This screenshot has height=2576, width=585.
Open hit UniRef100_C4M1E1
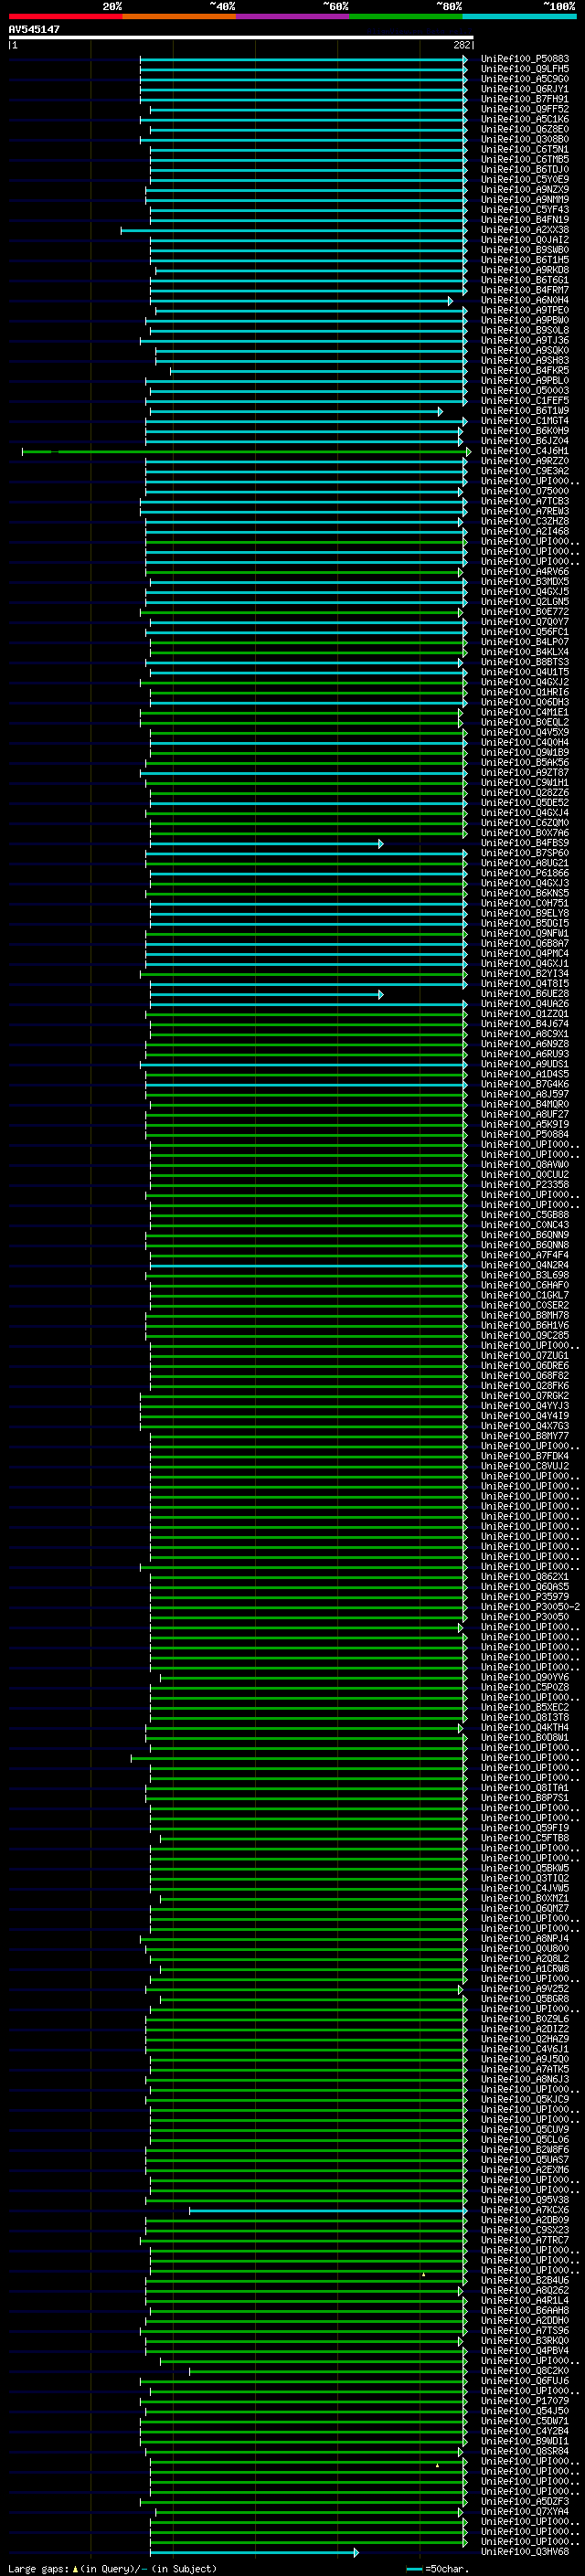525,712
